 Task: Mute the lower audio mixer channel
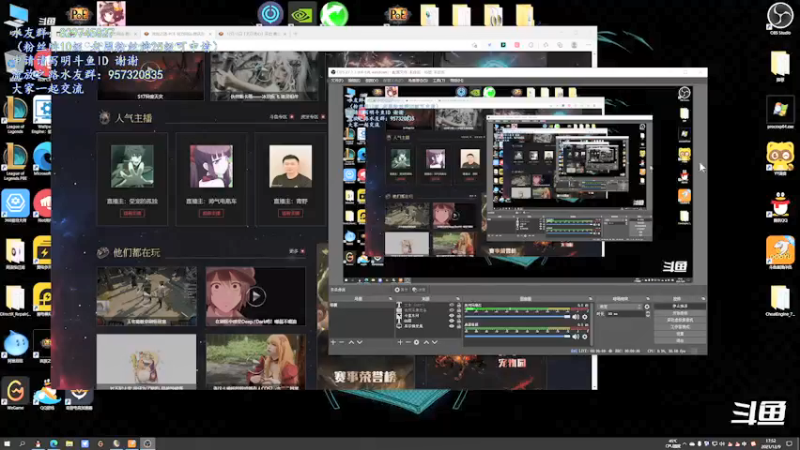pos(576,336)
